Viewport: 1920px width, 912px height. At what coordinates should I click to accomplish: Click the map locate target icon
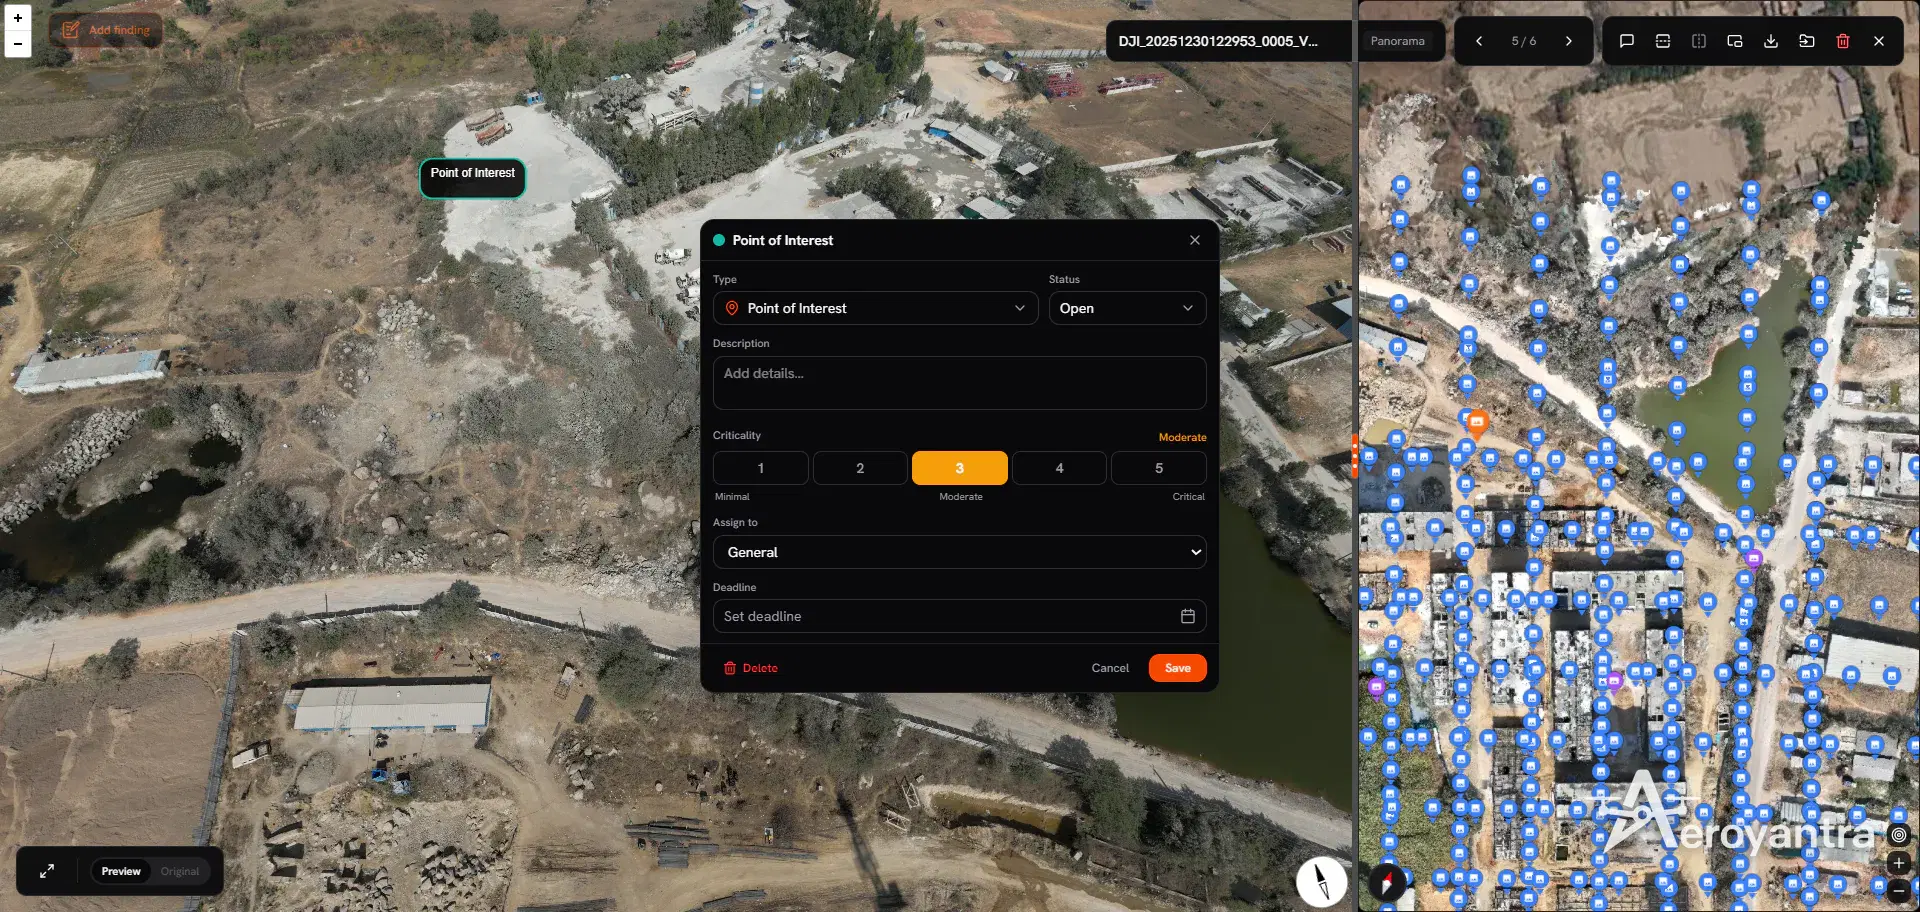click(x=1898, y=835)
